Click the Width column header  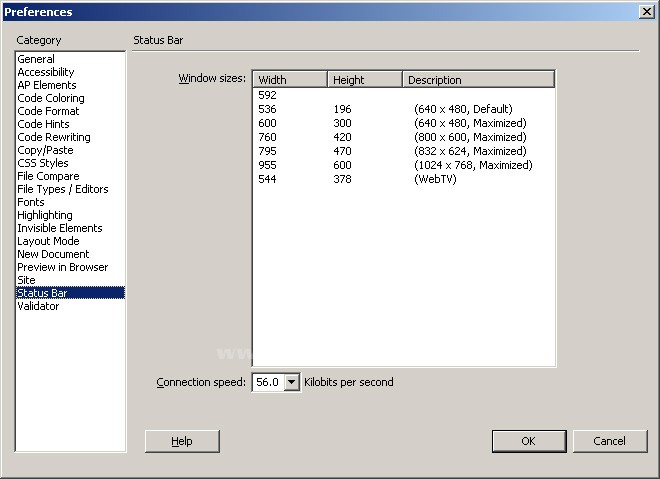pos(290,80)
